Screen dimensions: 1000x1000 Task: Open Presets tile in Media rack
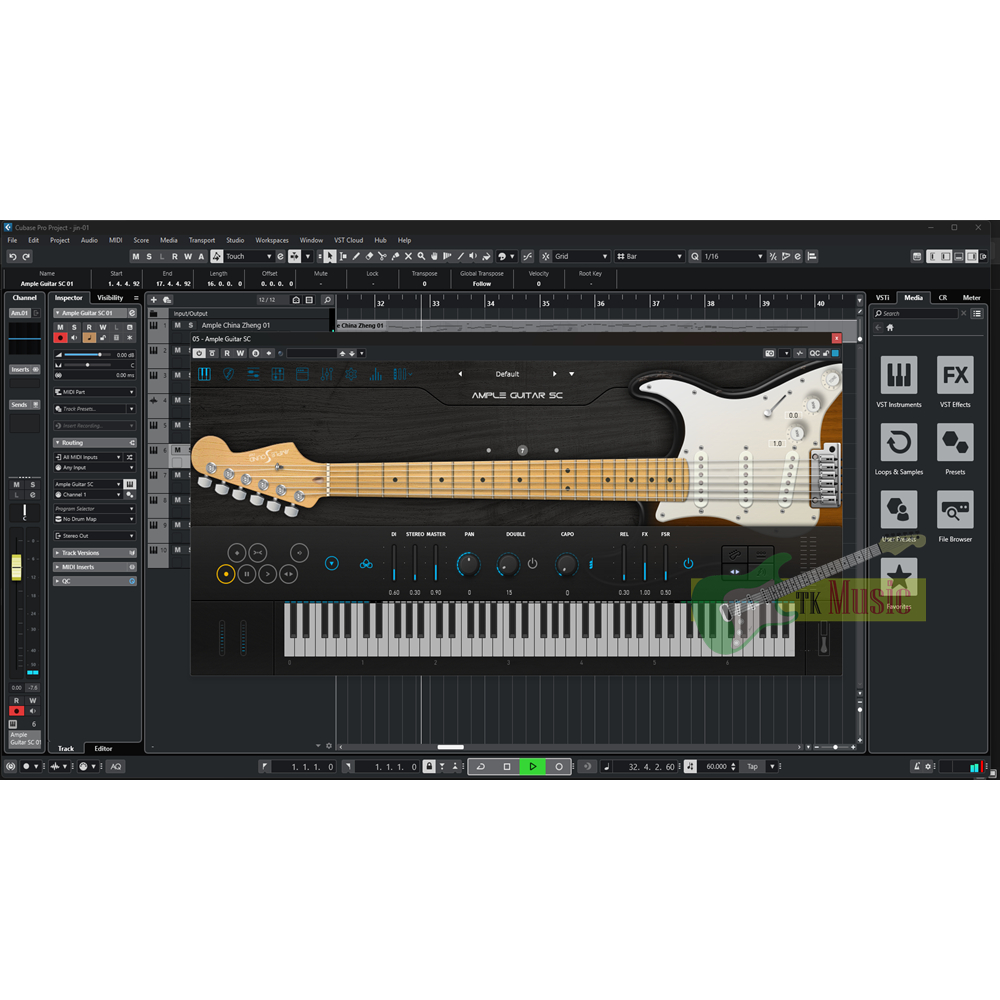point(955,442)
